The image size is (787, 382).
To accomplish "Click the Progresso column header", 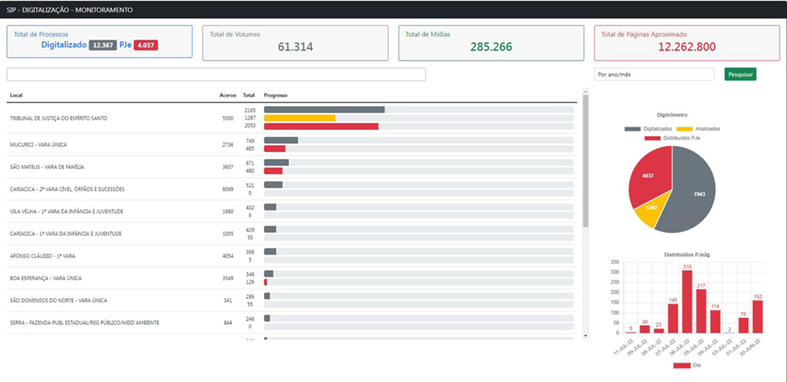I will click(276, 95).
